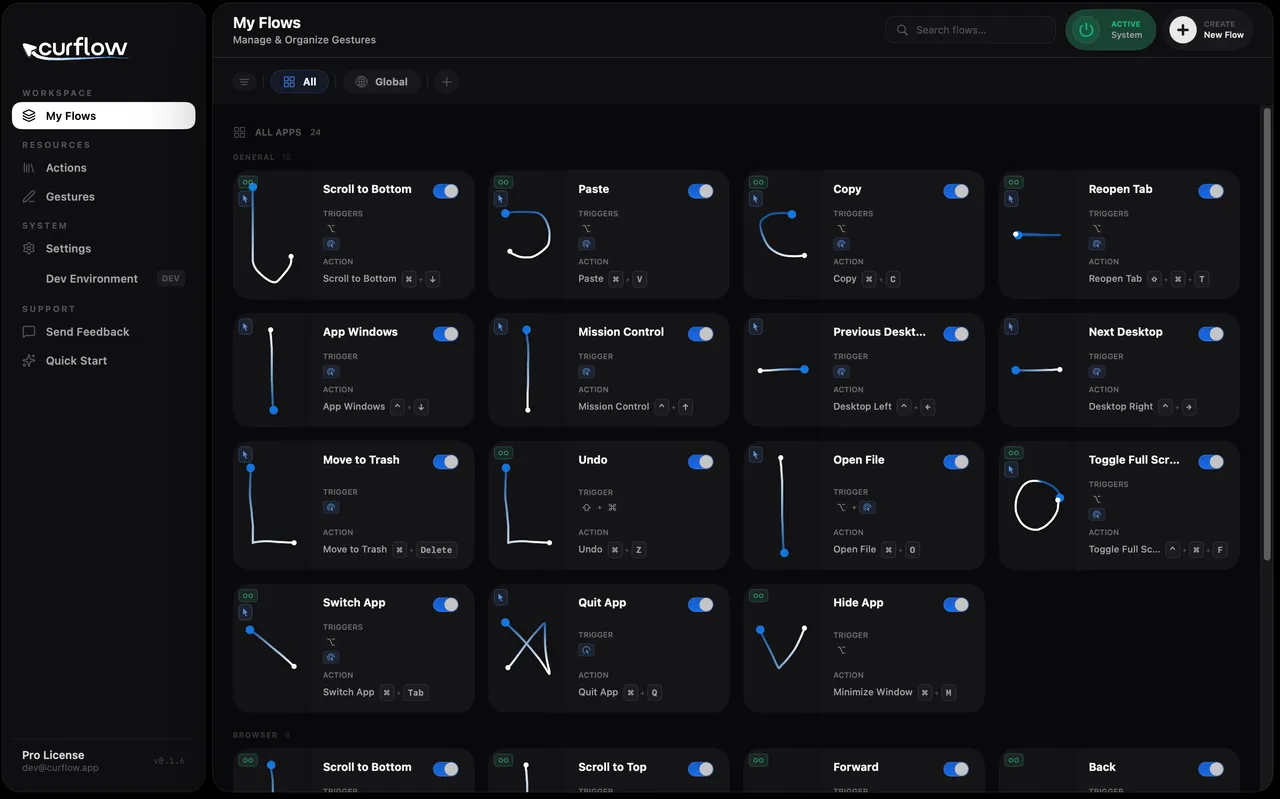Click the vertical scrollbar of flows list

(x=1268, y=335)
